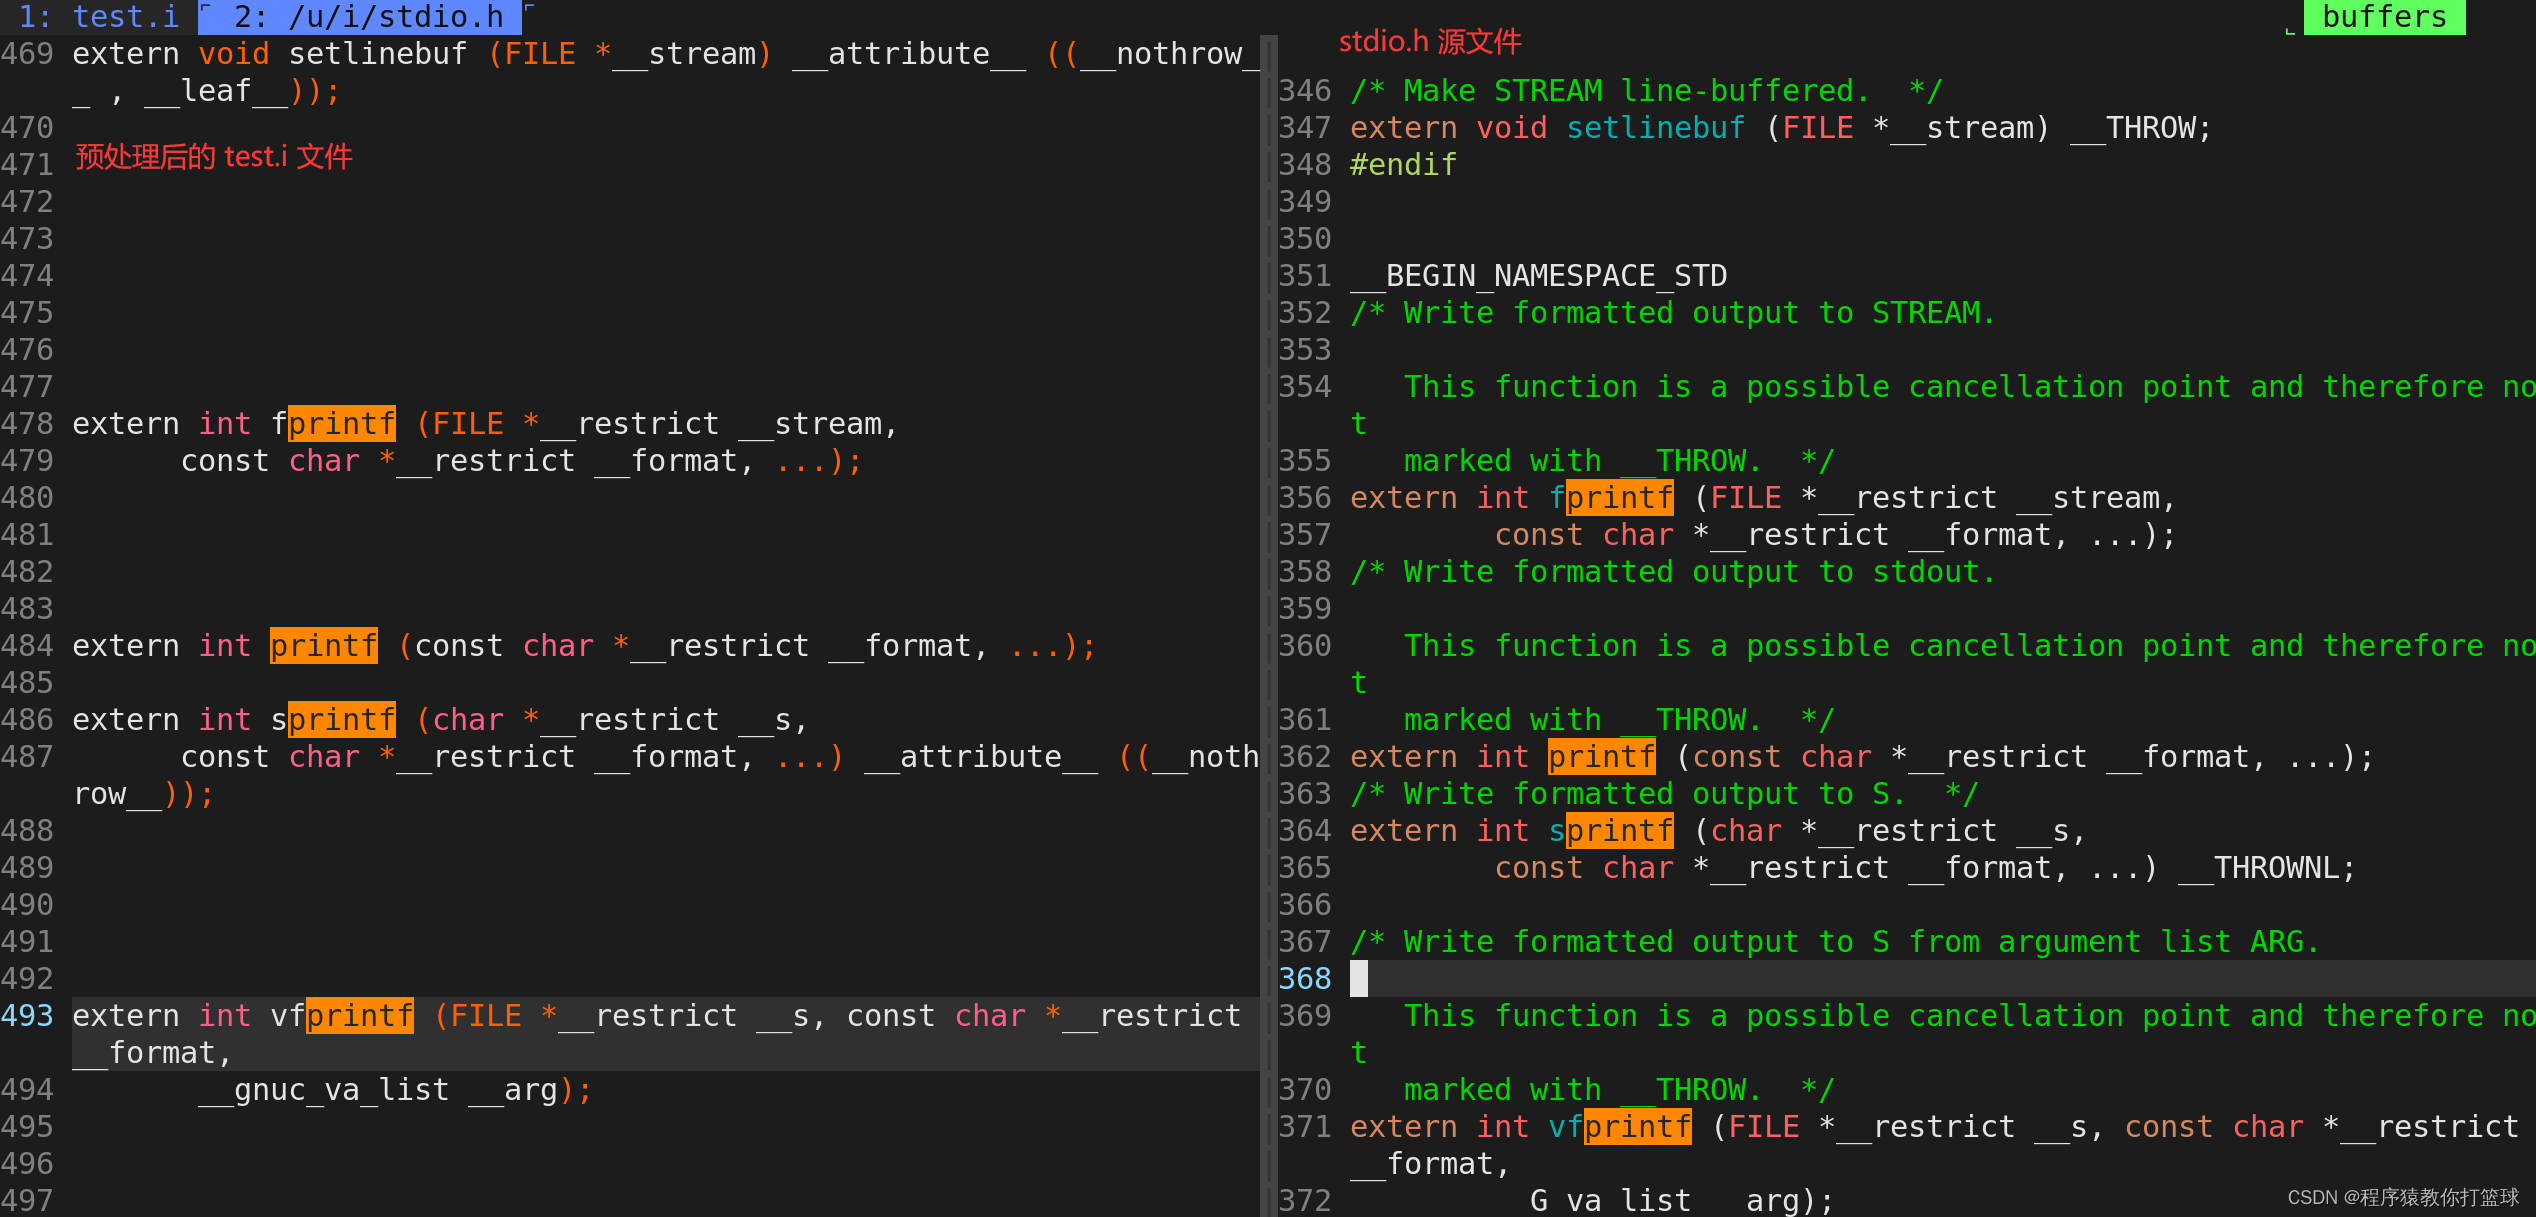Click highlighted printf on line 484
This screenshot has height=1217, width=2536.
[x=324, y=646]
